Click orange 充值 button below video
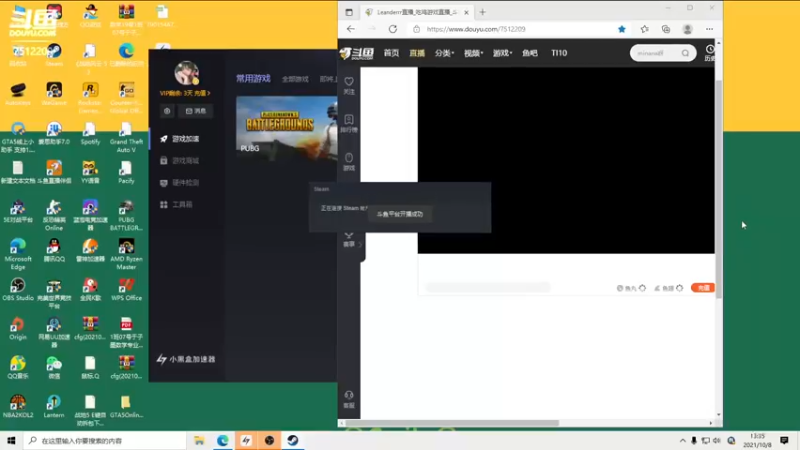Viewport: 800px width, 450px height. pyautogui.click(x=703, y=288)
